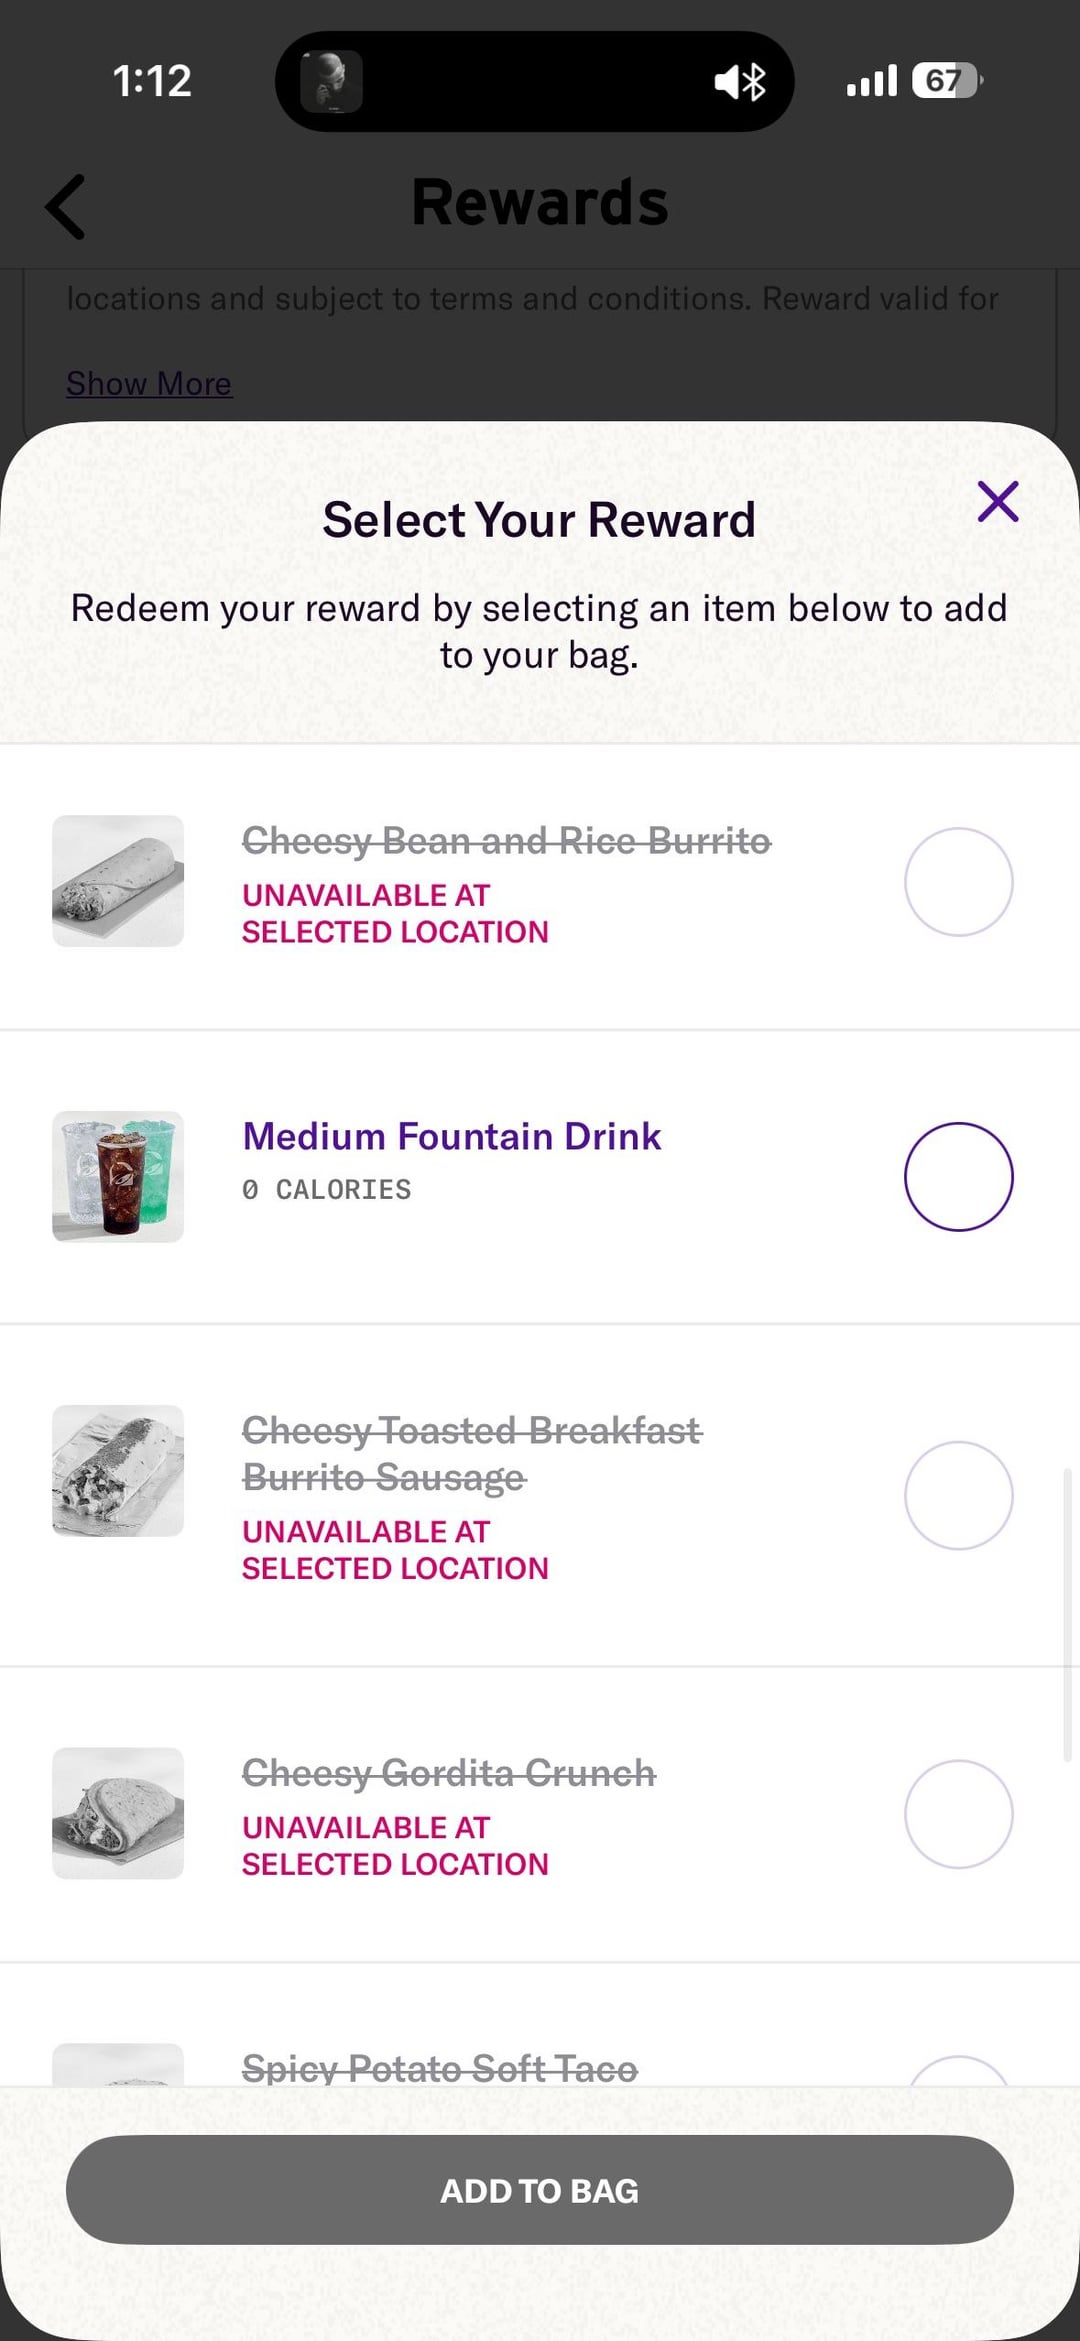Tap the now-playing thumbnail in Dynamic Island

(331, 81)
